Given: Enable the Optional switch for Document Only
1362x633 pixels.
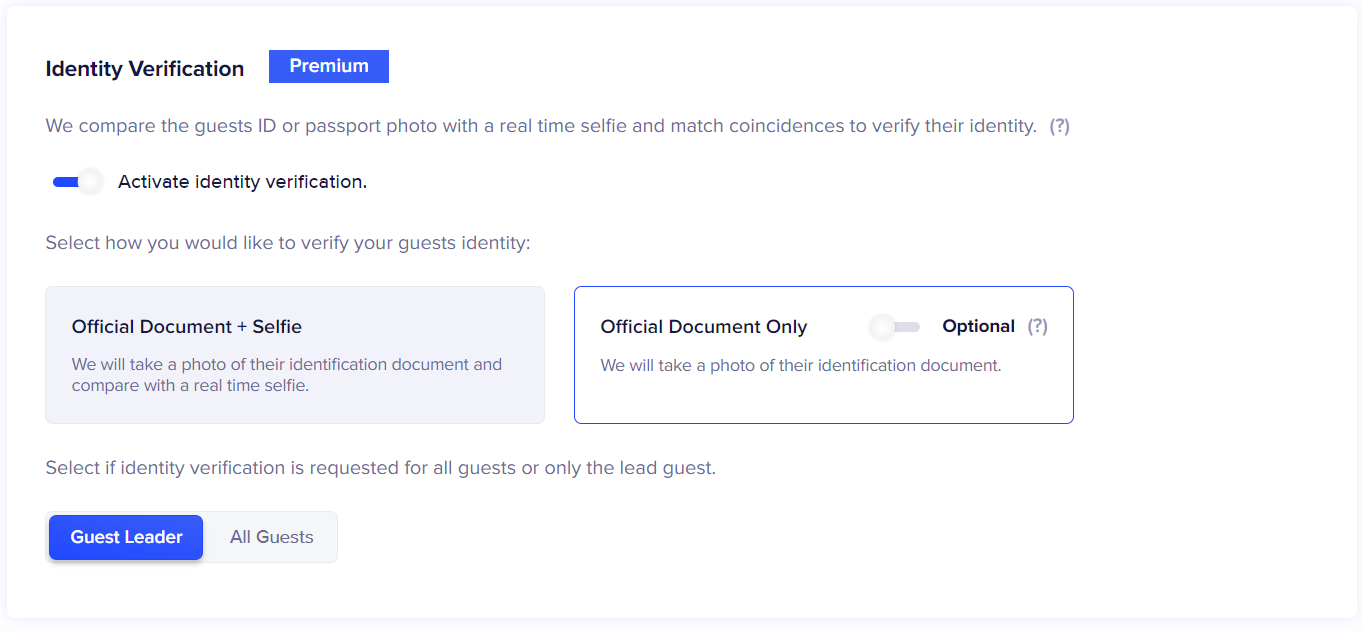Looking at the screenshot, I should [895, 327].
